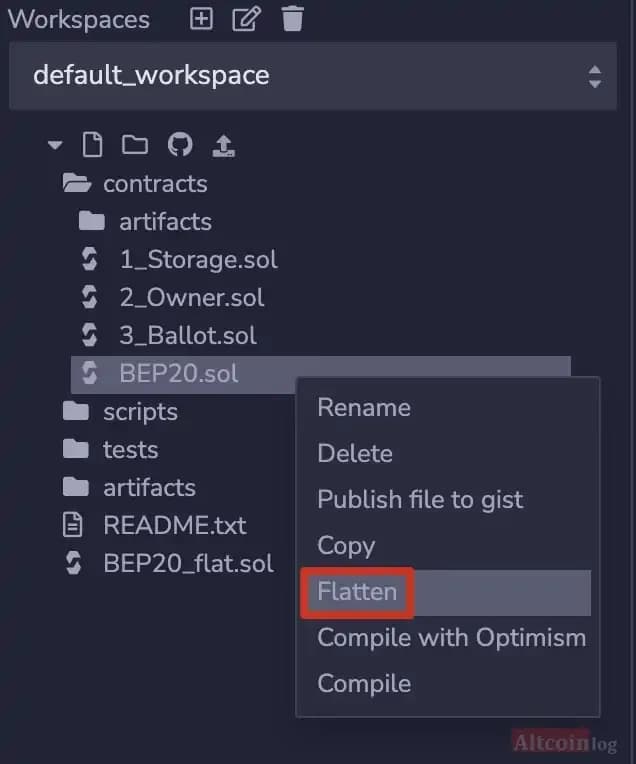Upload local file icon

coord(224,146)
